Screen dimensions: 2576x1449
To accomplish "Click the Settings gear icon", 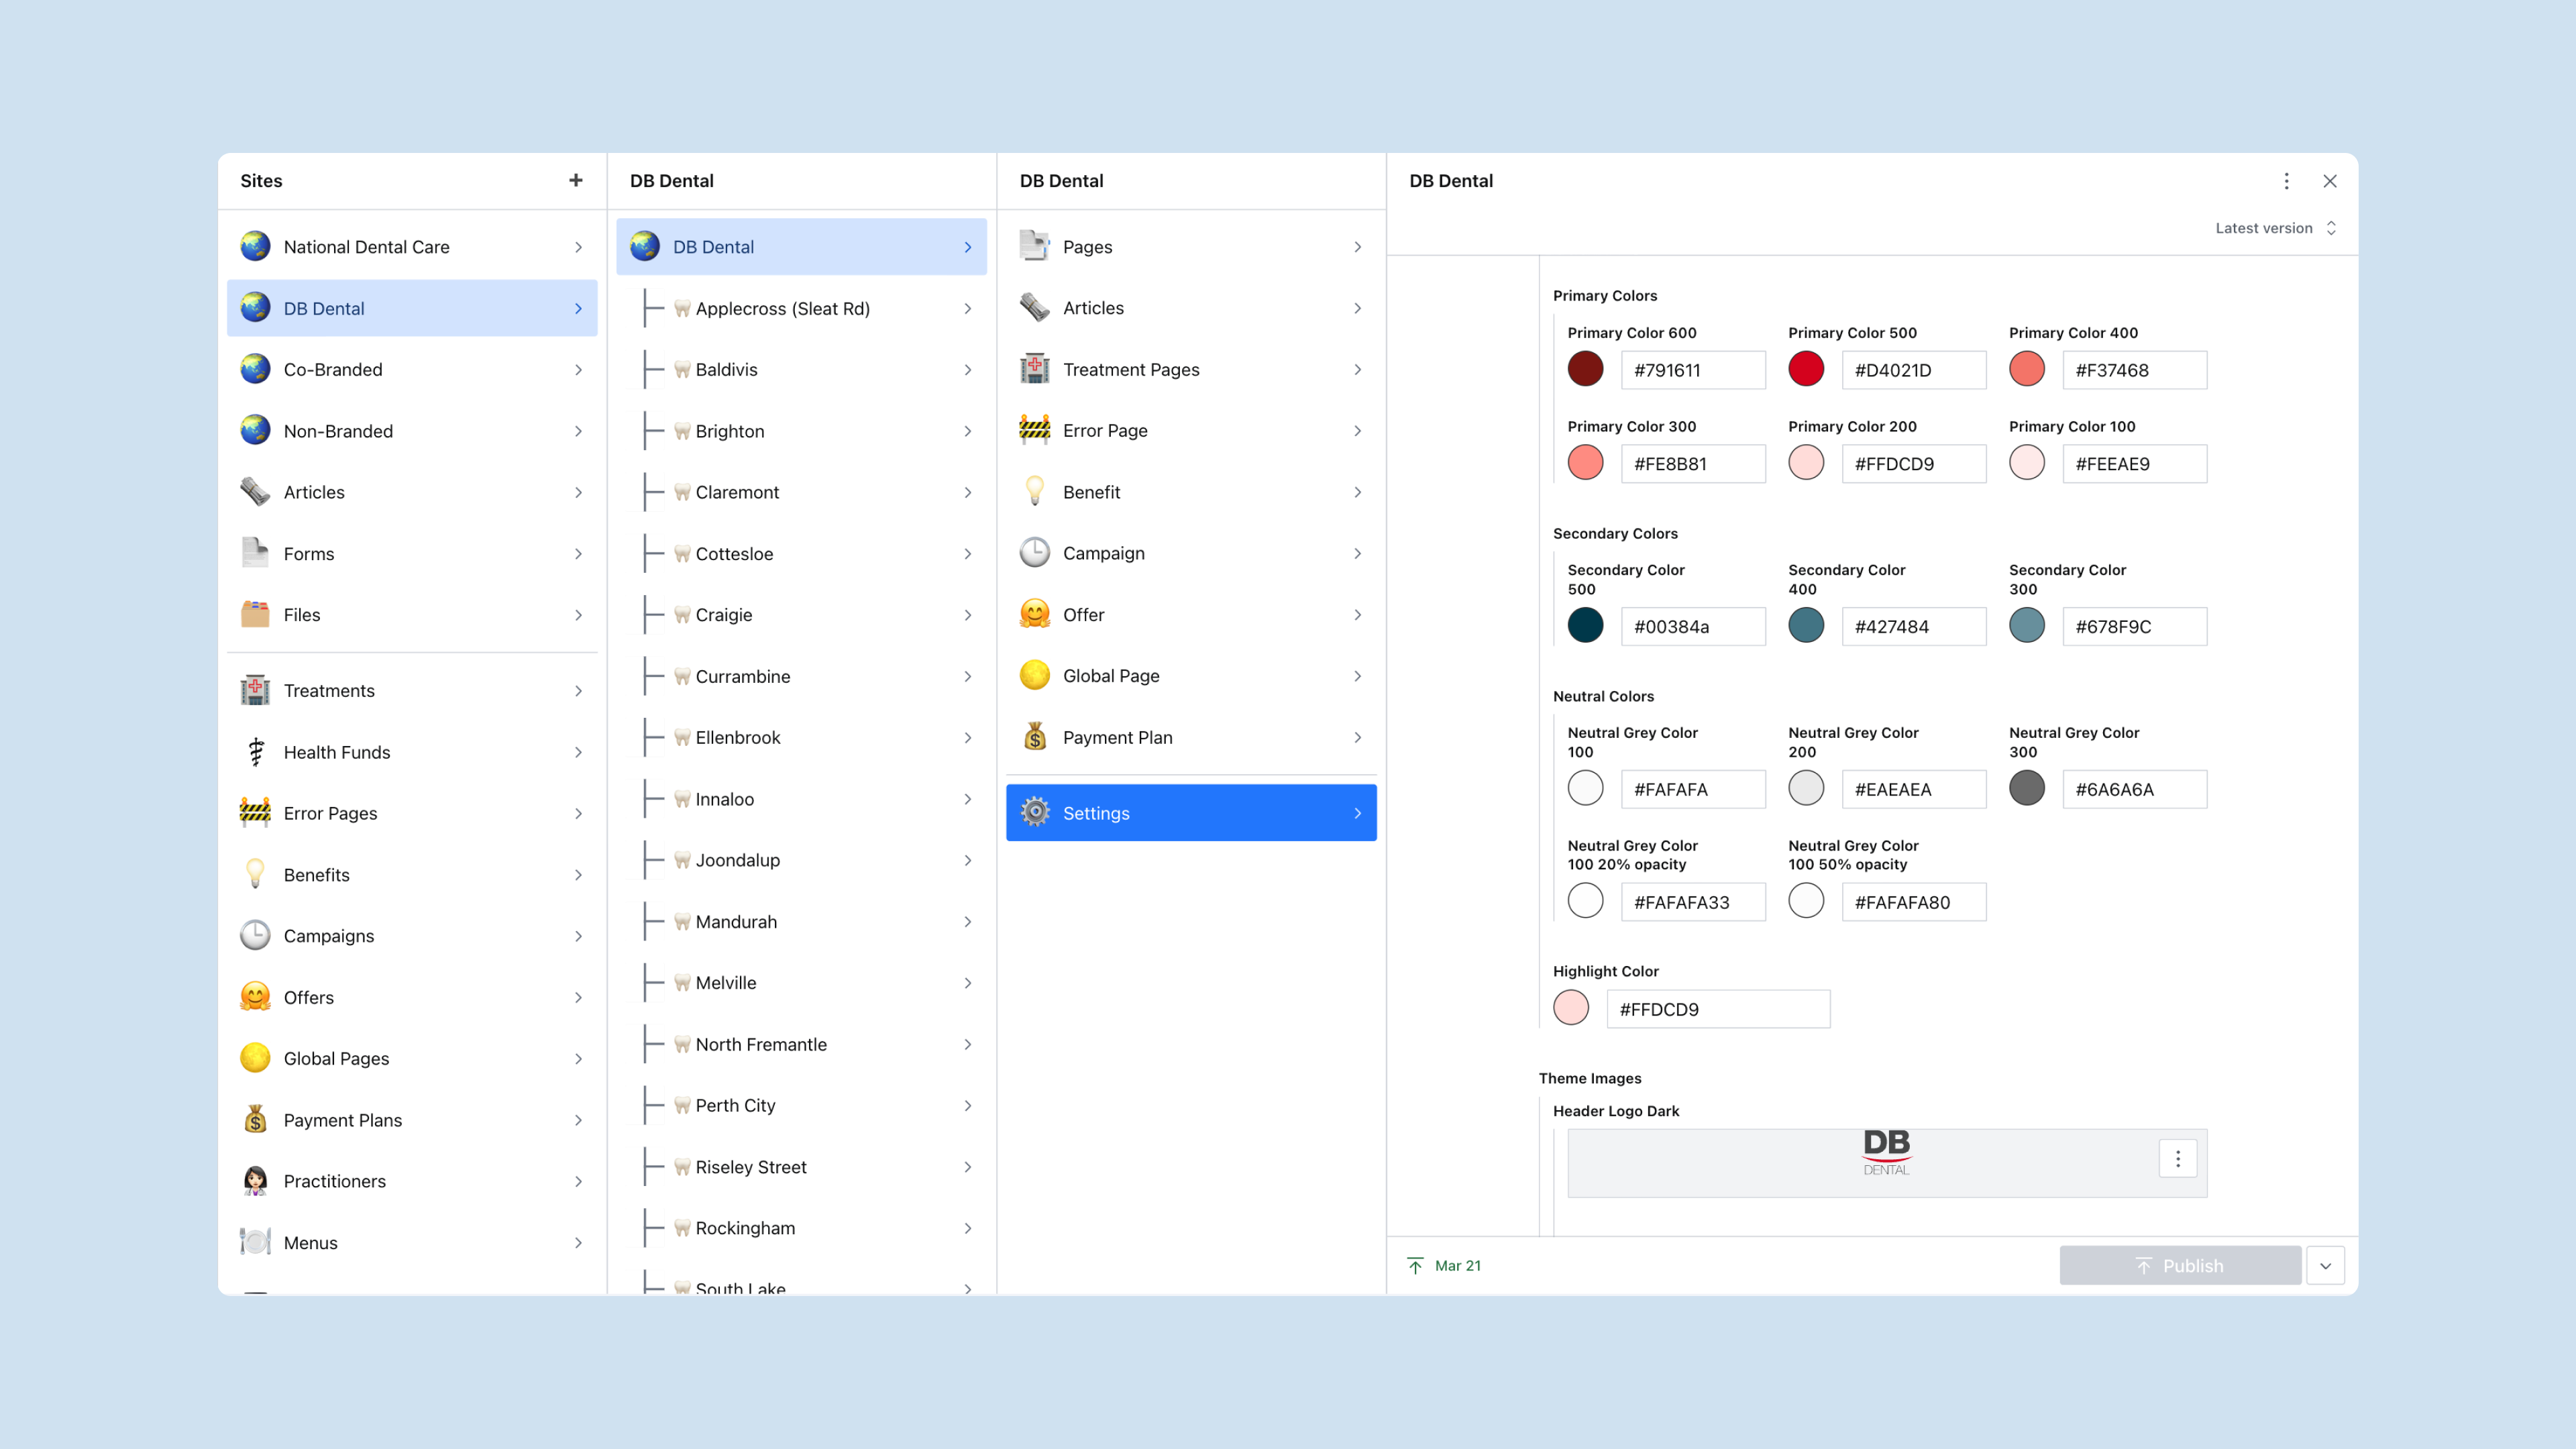I will click(1035, 812).
